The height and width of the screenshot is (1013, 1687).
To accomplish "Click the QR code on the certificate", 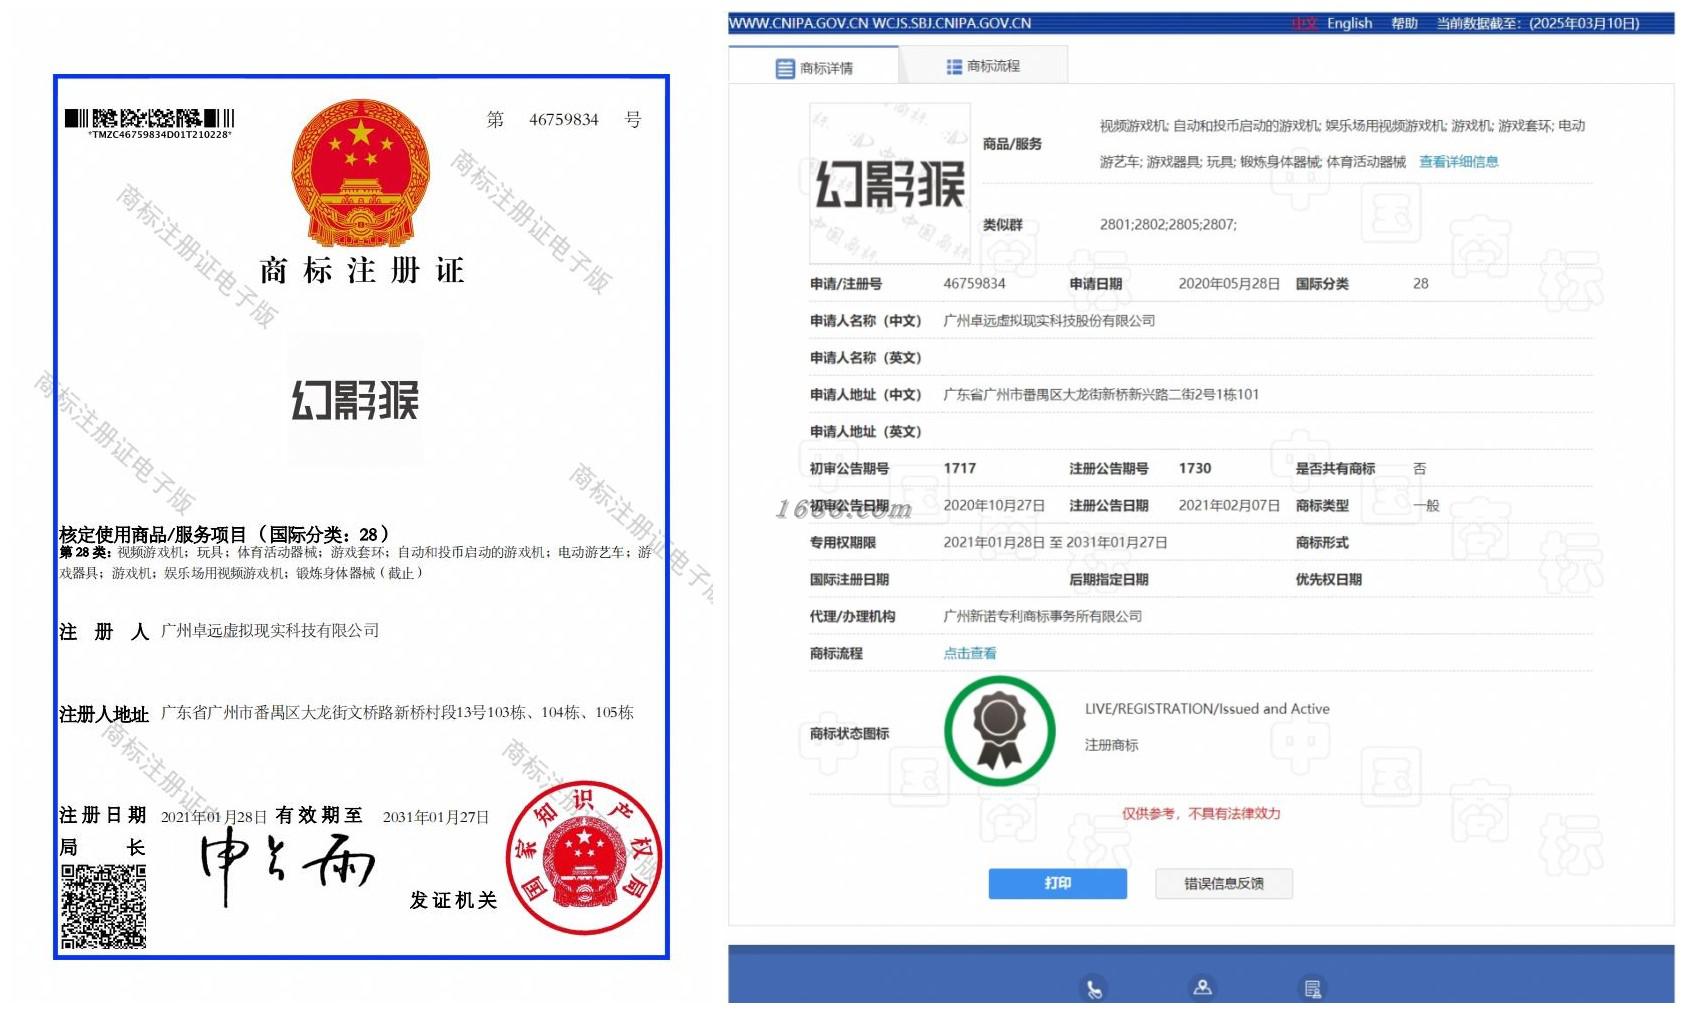I will click(103, 906).
